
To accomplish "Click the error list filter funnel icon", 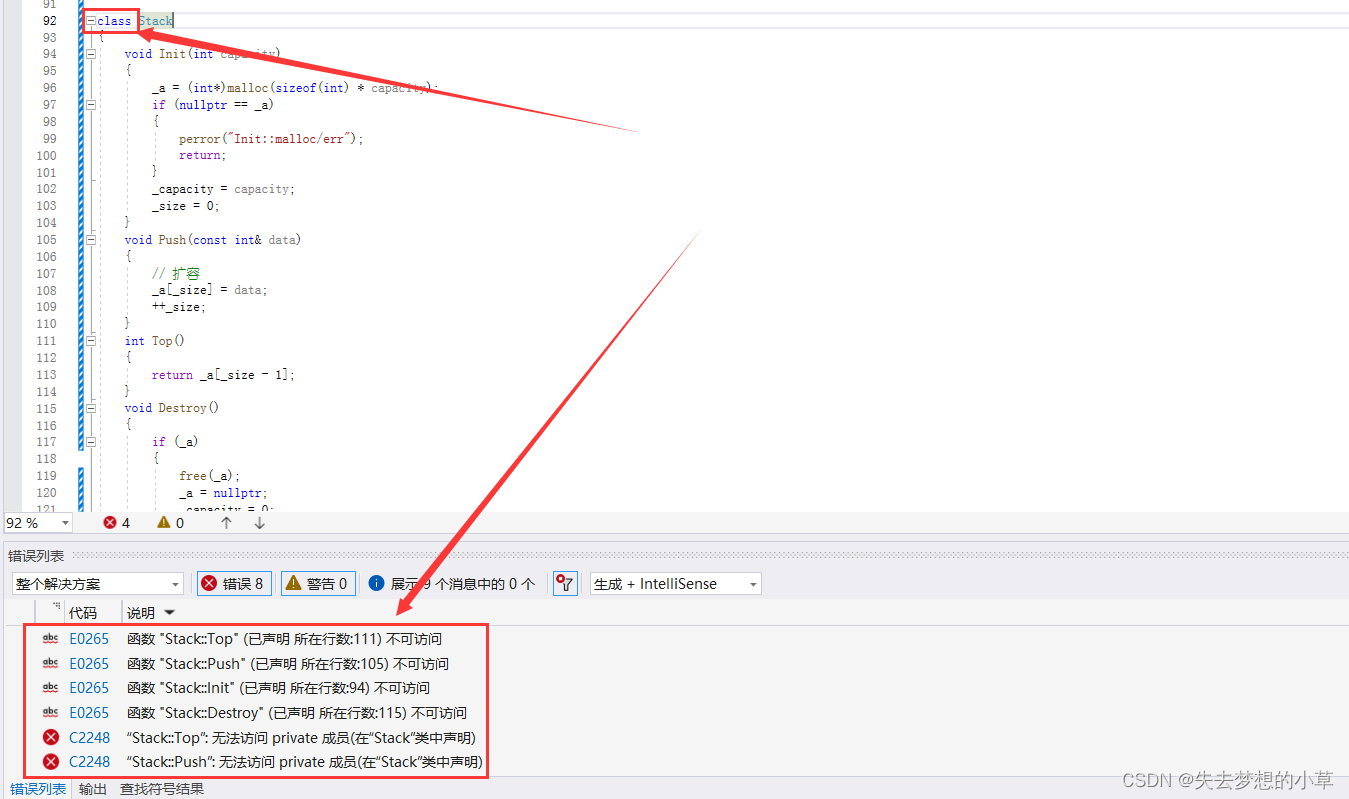I will 566,584.
